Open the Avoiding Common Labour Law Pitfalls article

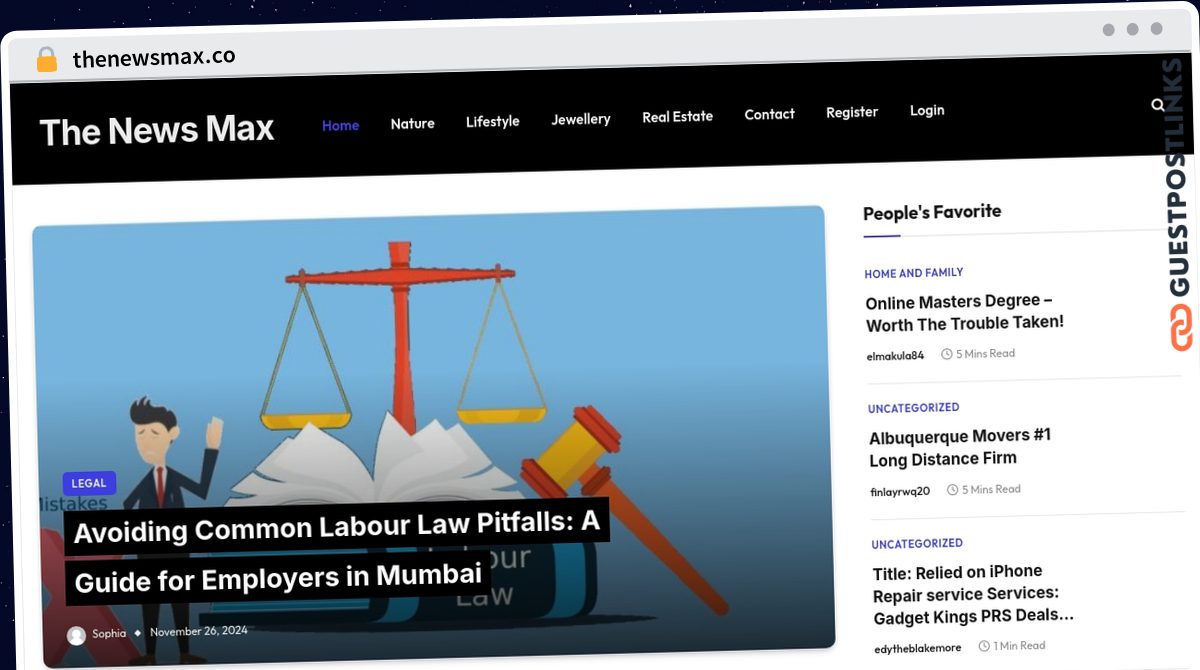tap(335, 553)
